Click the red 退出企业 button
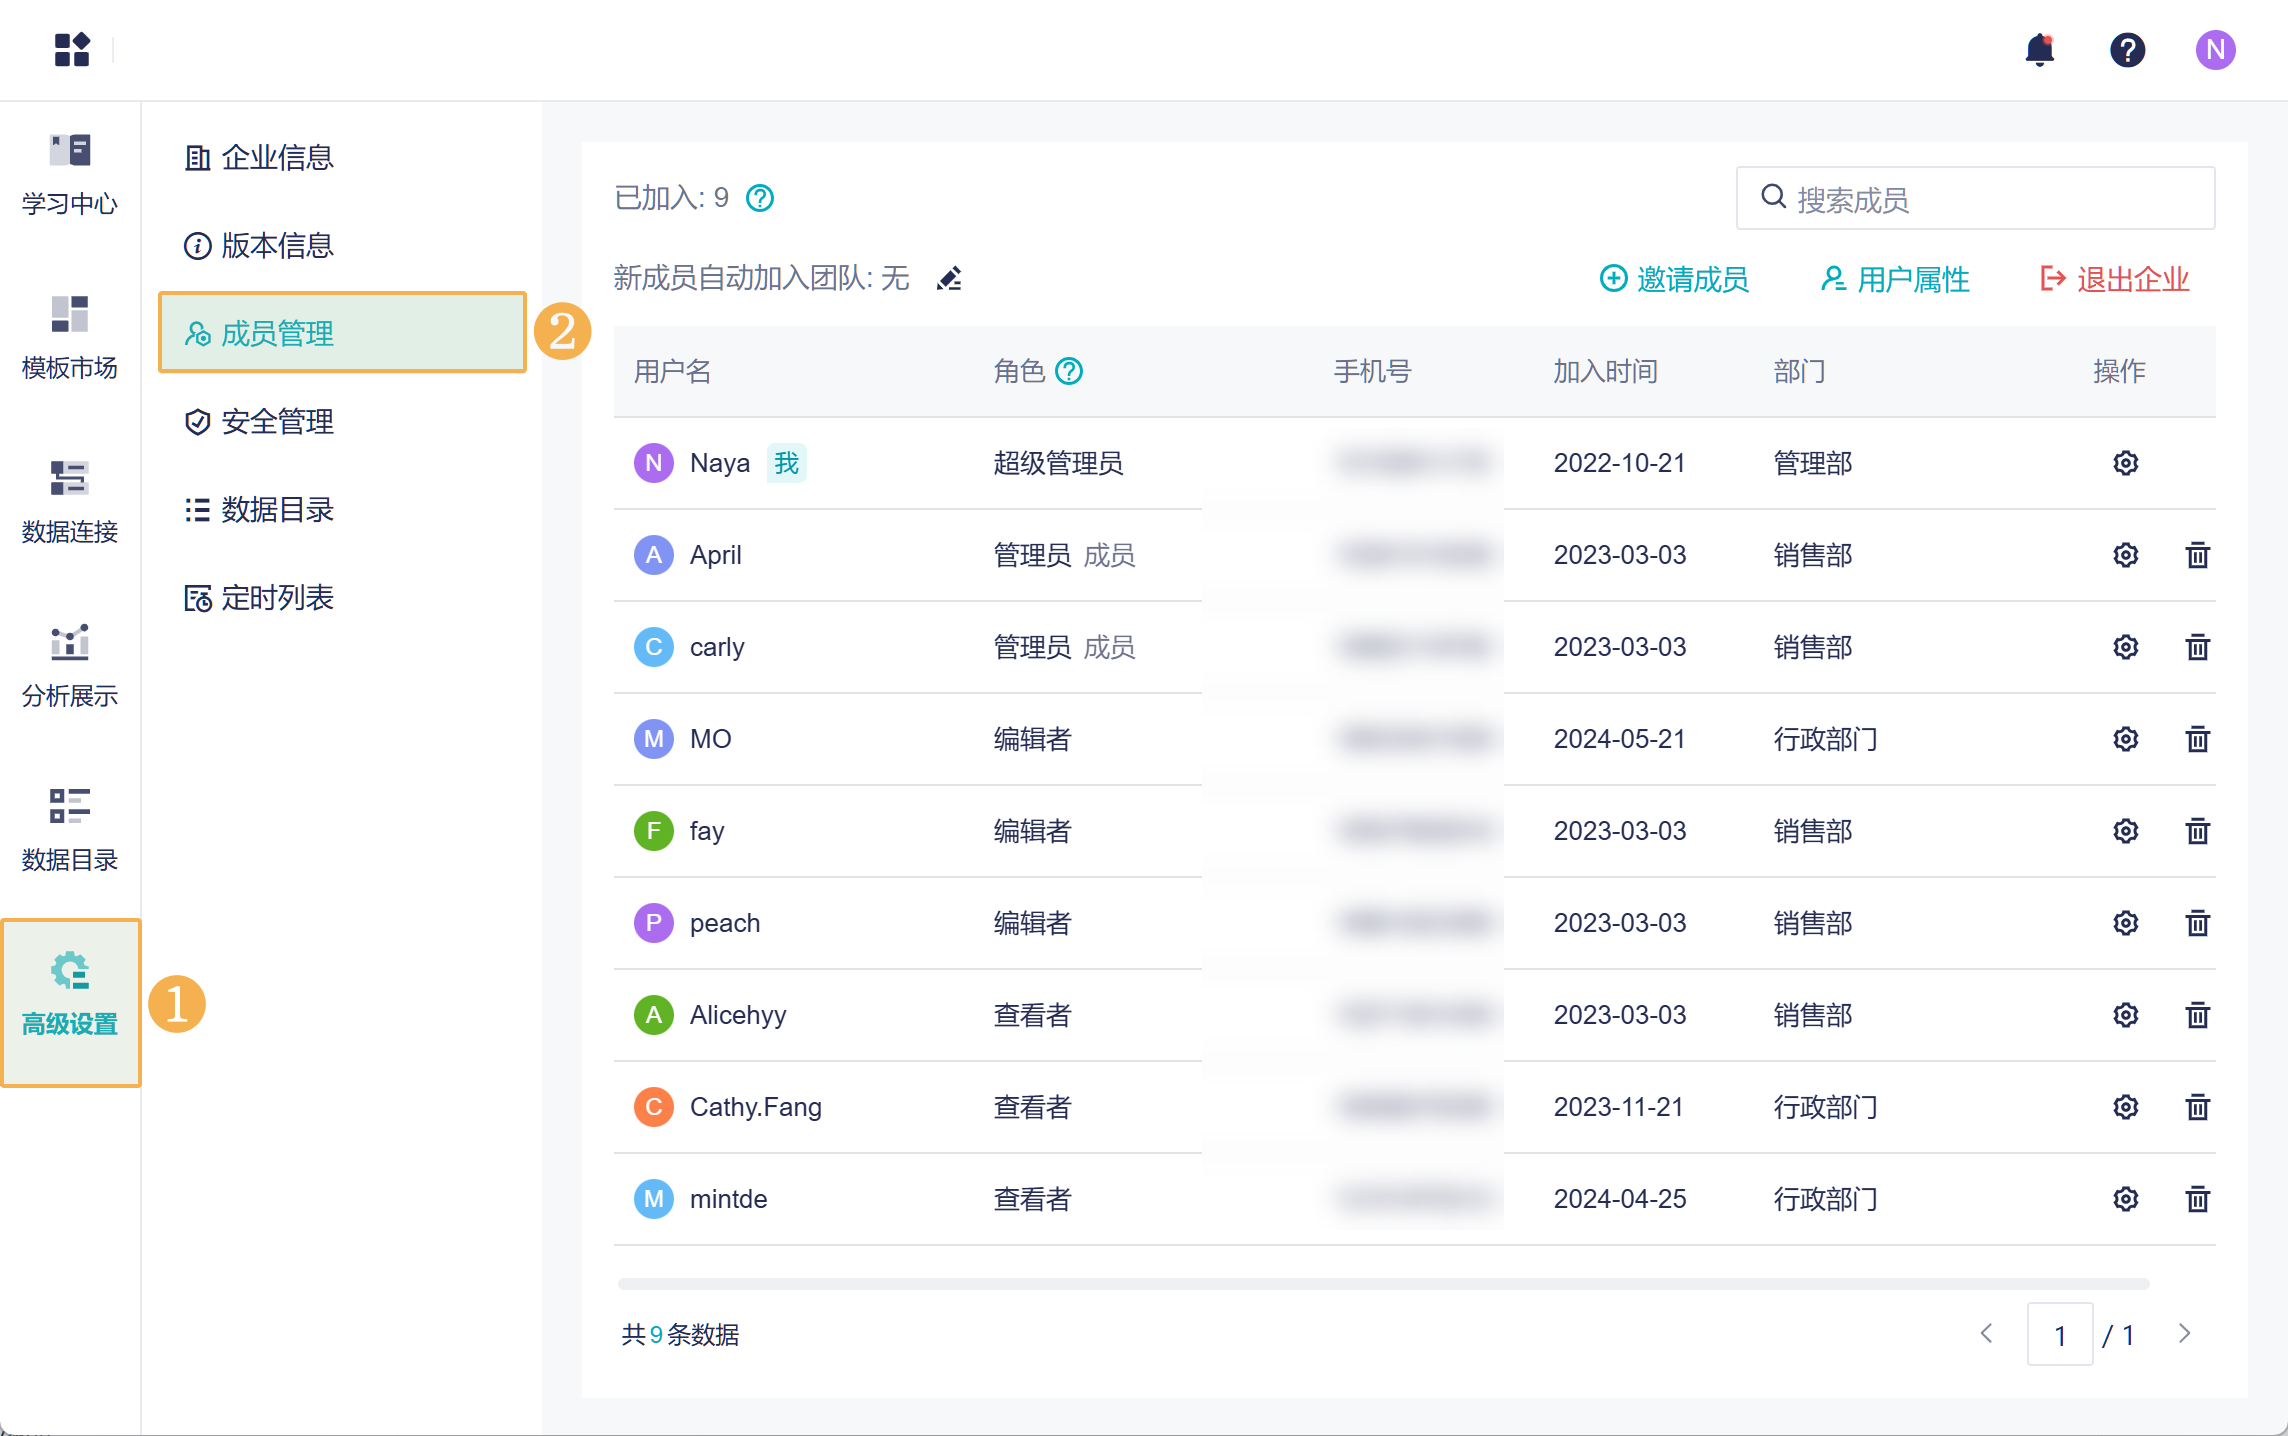The width and height of the screenshot is (2288, 1436). (2115, 279)
